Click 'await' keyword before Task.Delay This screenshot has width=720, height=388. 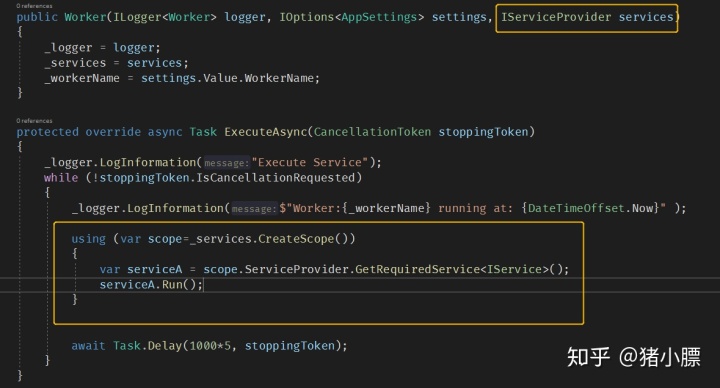(x=89, y=346)
